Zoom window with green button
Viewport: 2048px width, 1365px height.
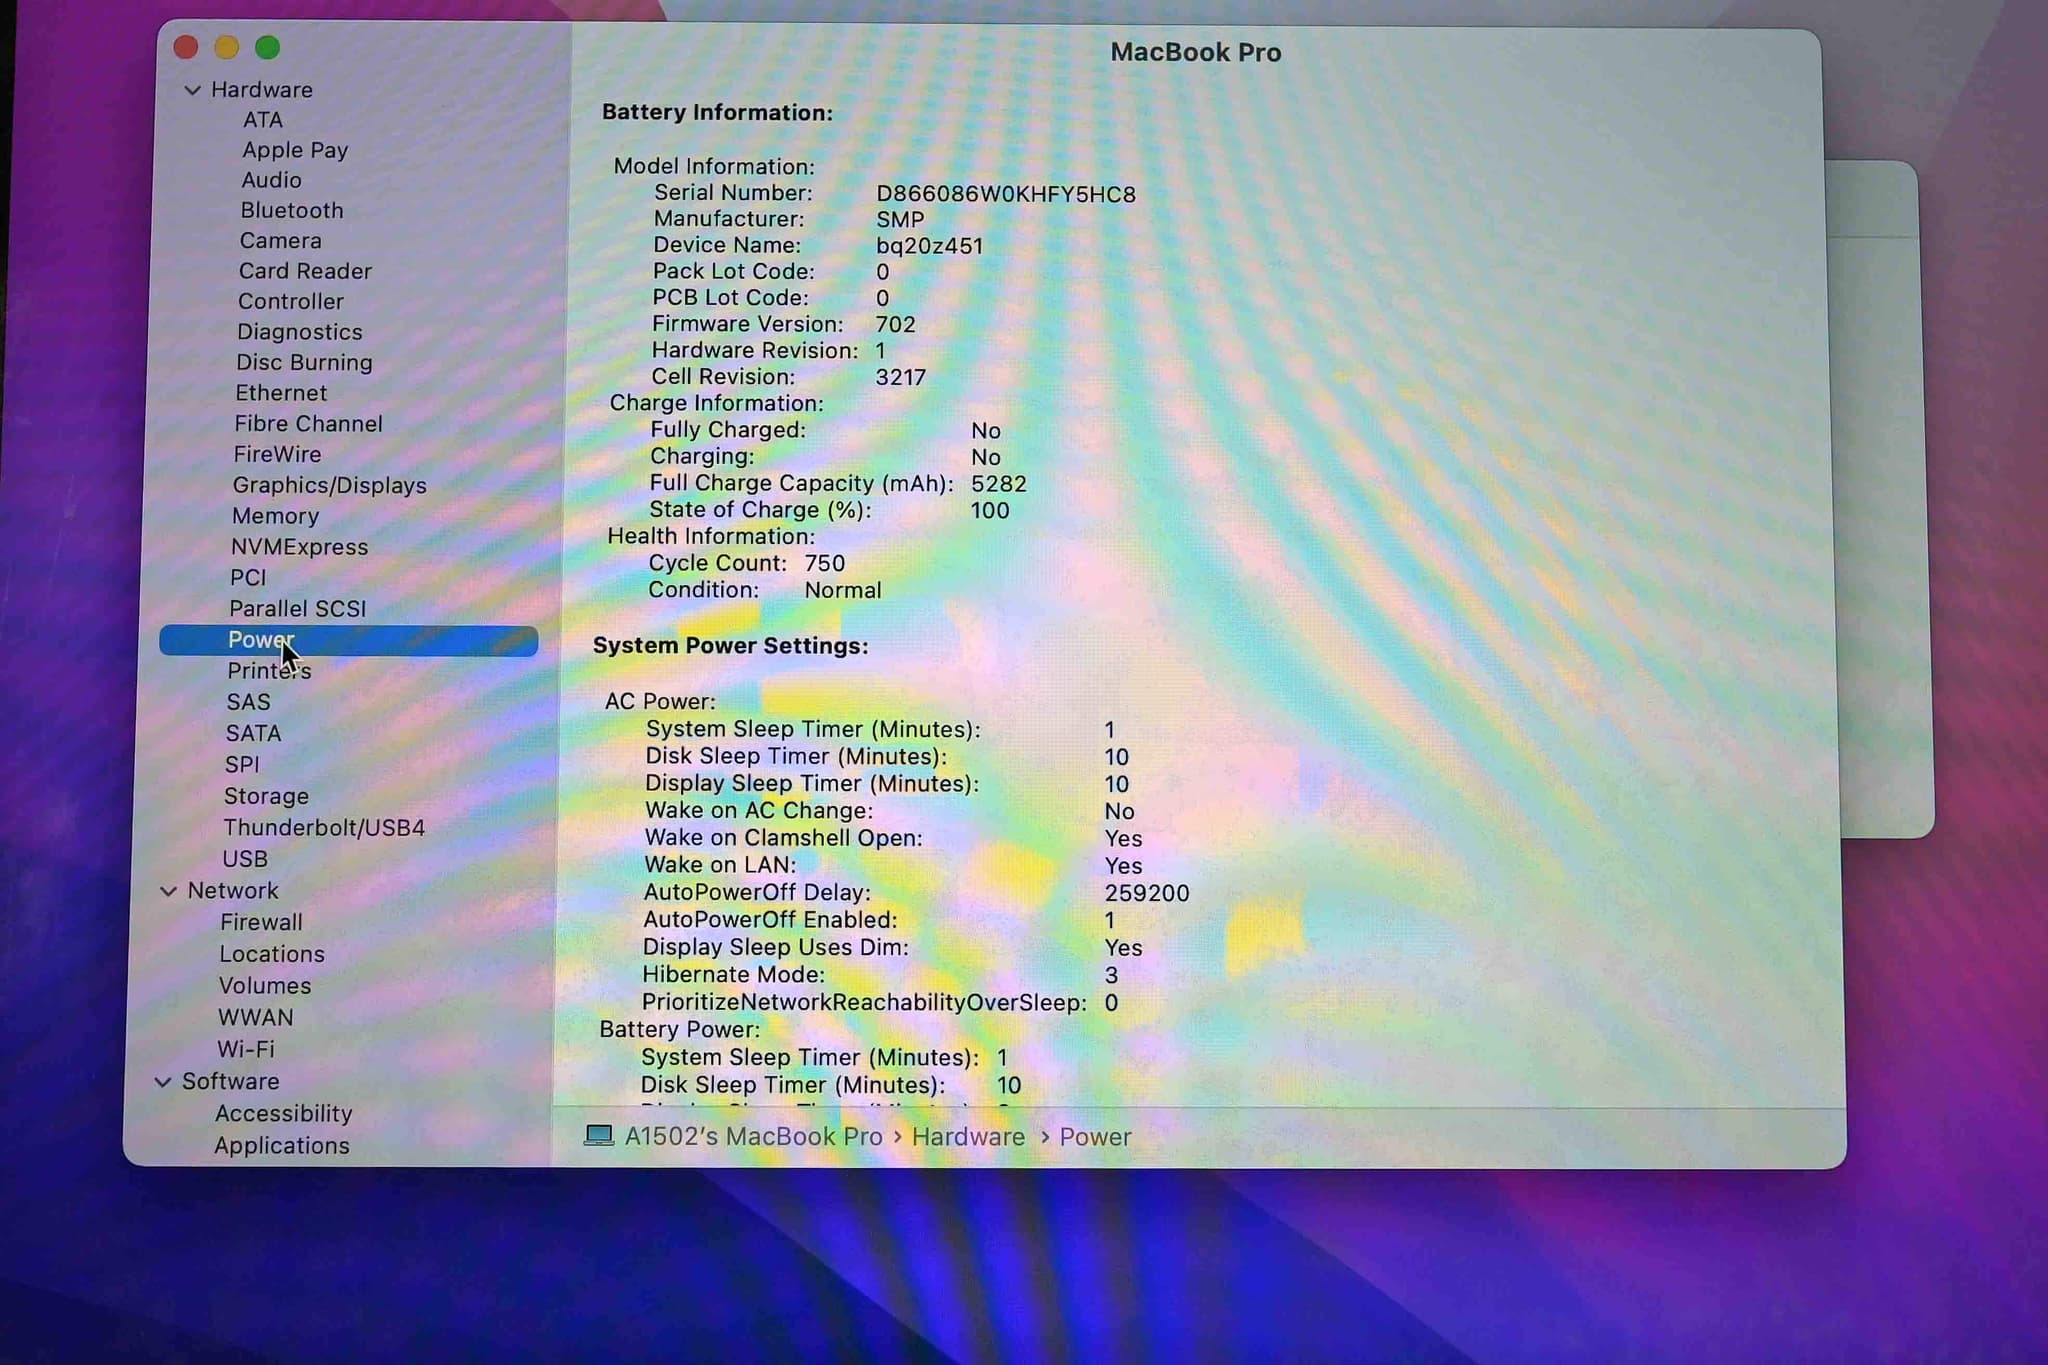tap(267, 47)
